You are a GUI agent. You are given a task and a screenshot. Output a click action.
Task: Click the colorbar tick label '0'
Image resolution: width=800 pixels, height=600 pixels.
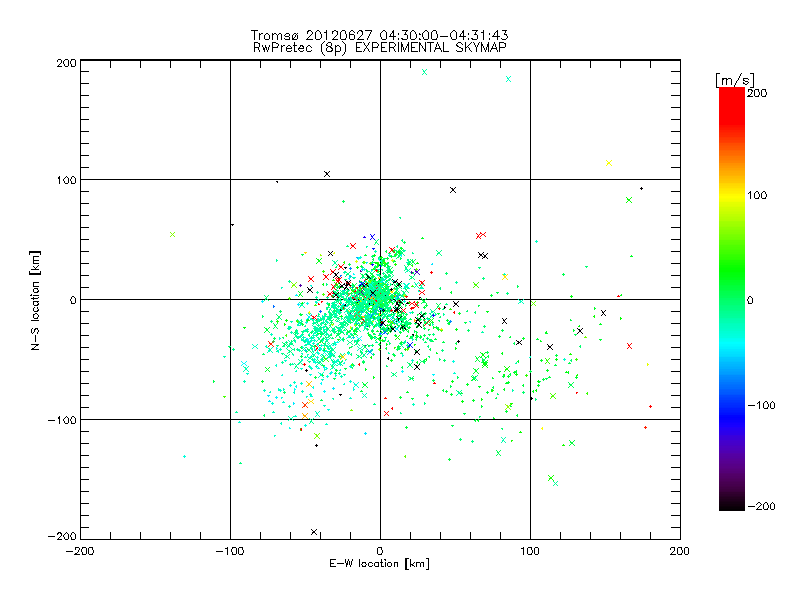click(750, 301)
